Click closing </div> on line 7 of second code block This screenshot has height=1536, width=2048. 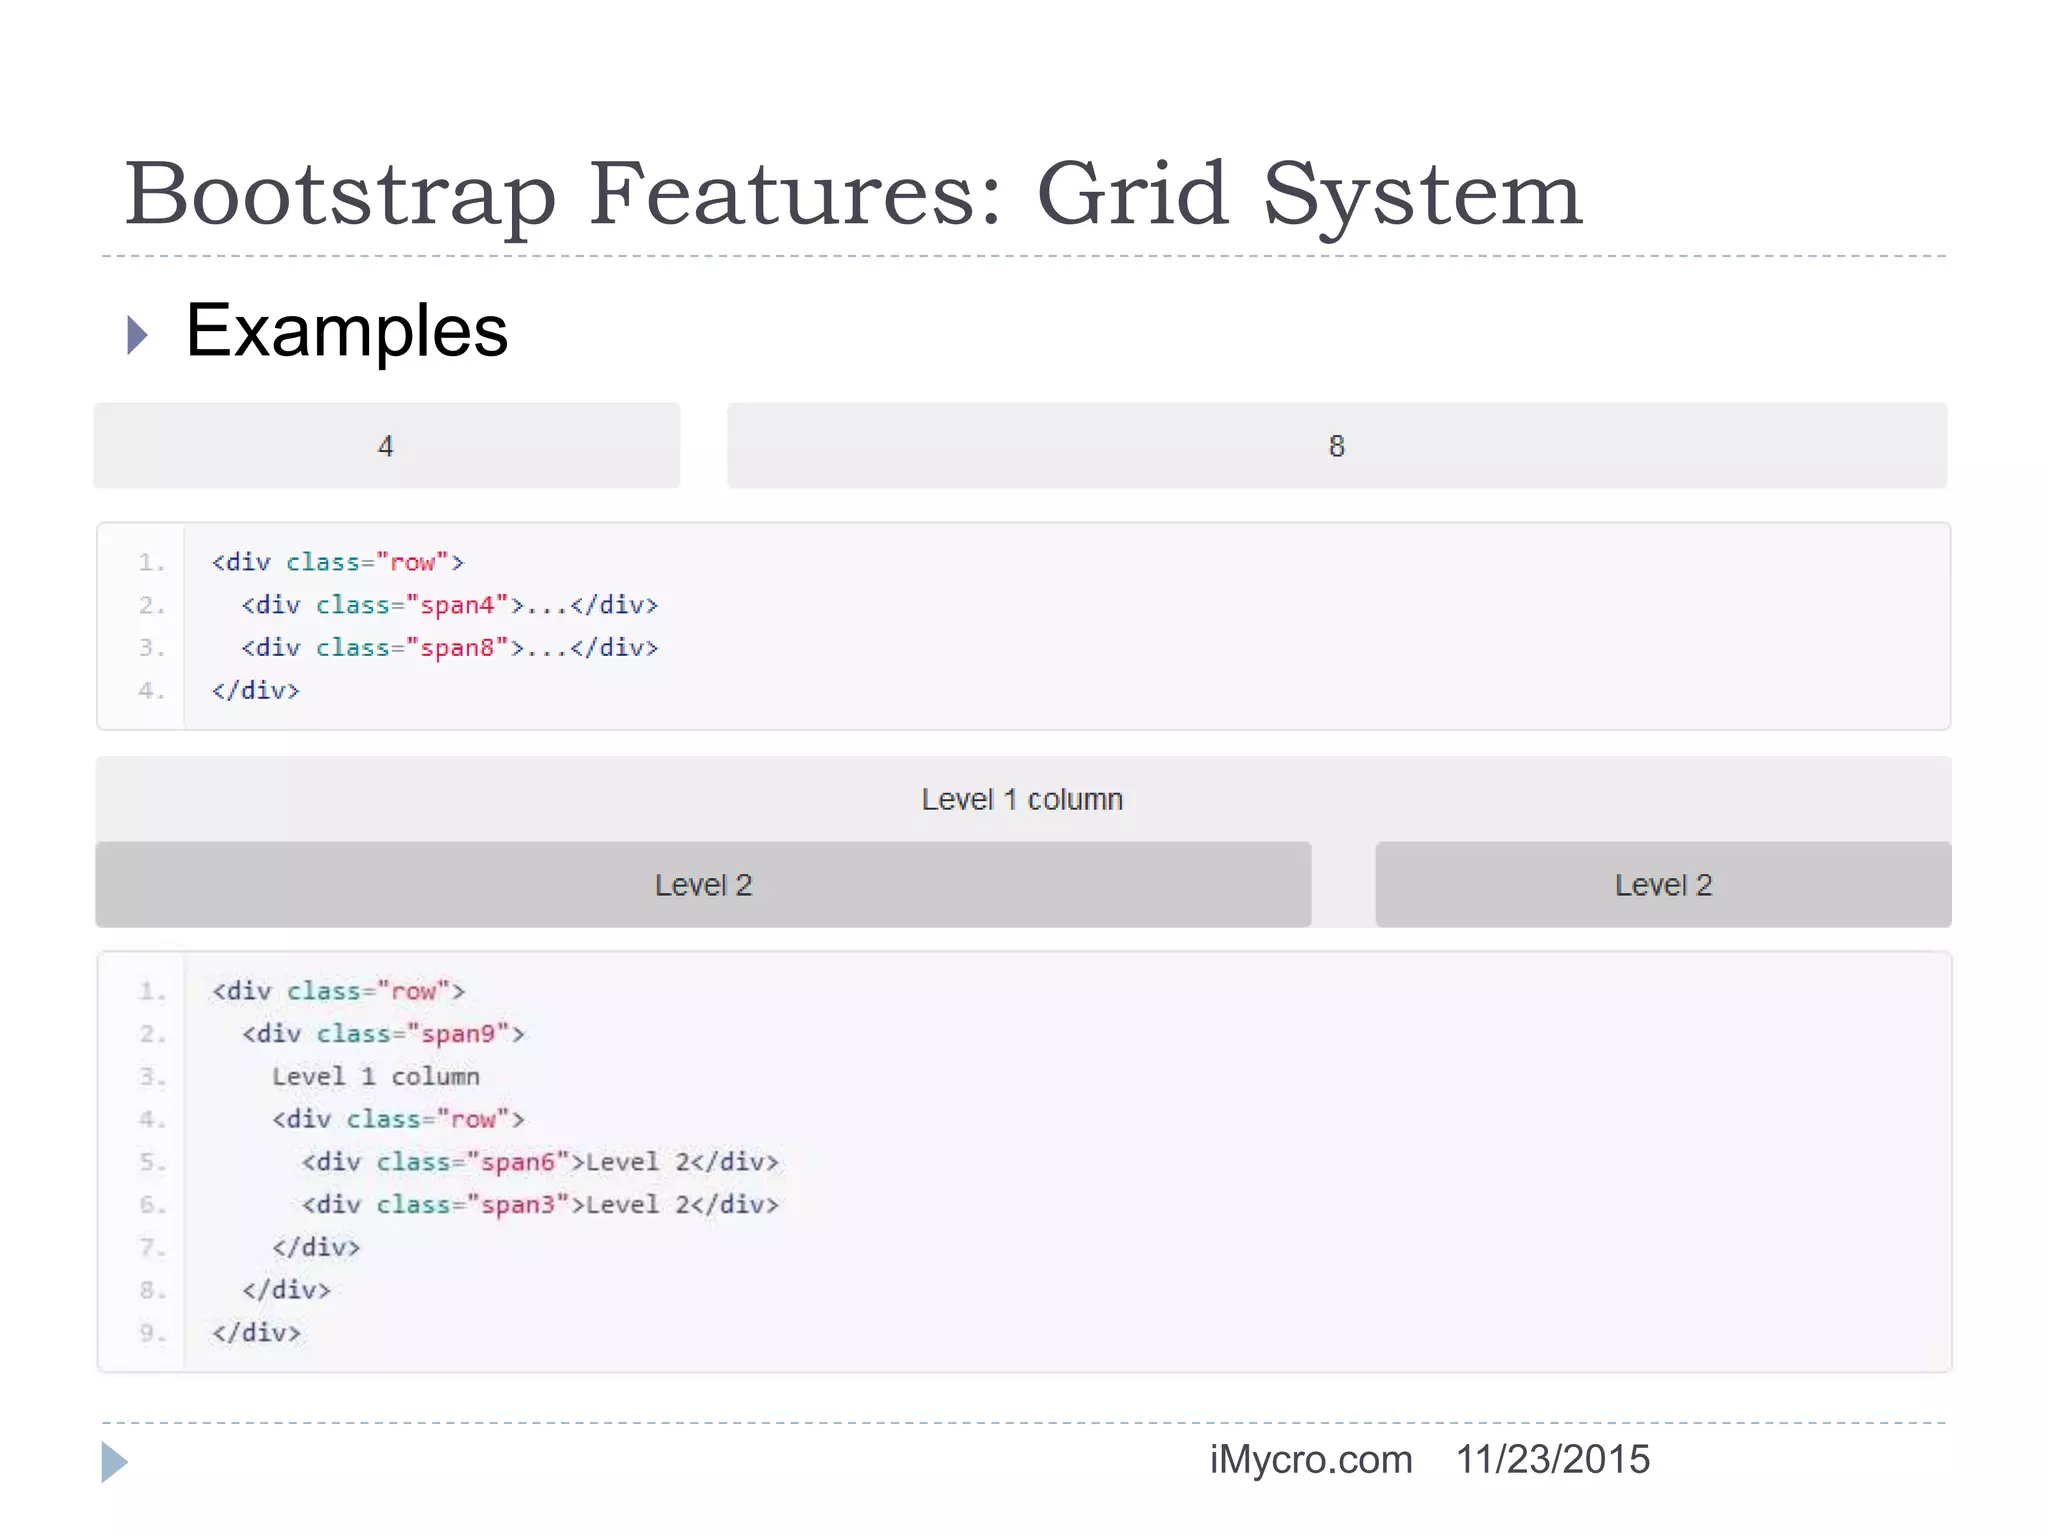316,1248
